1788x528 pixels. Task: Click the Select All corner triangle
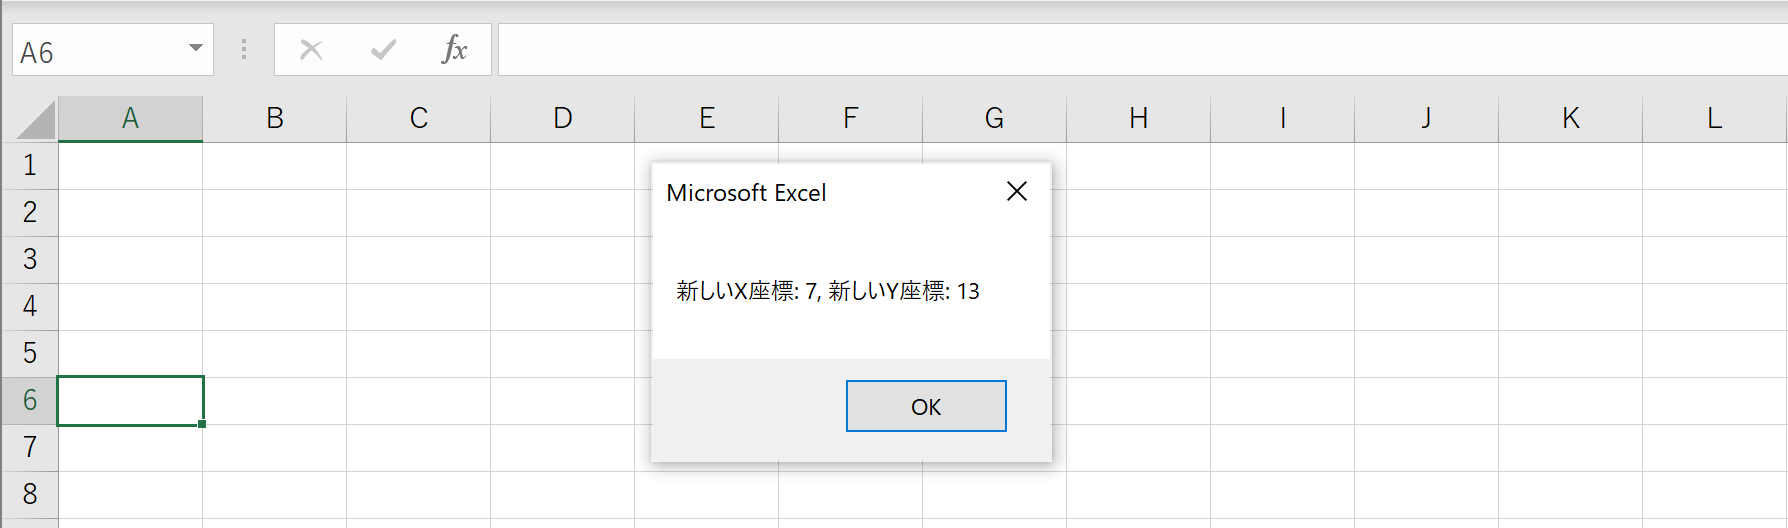pyautogui.click(x=37, y=120)
